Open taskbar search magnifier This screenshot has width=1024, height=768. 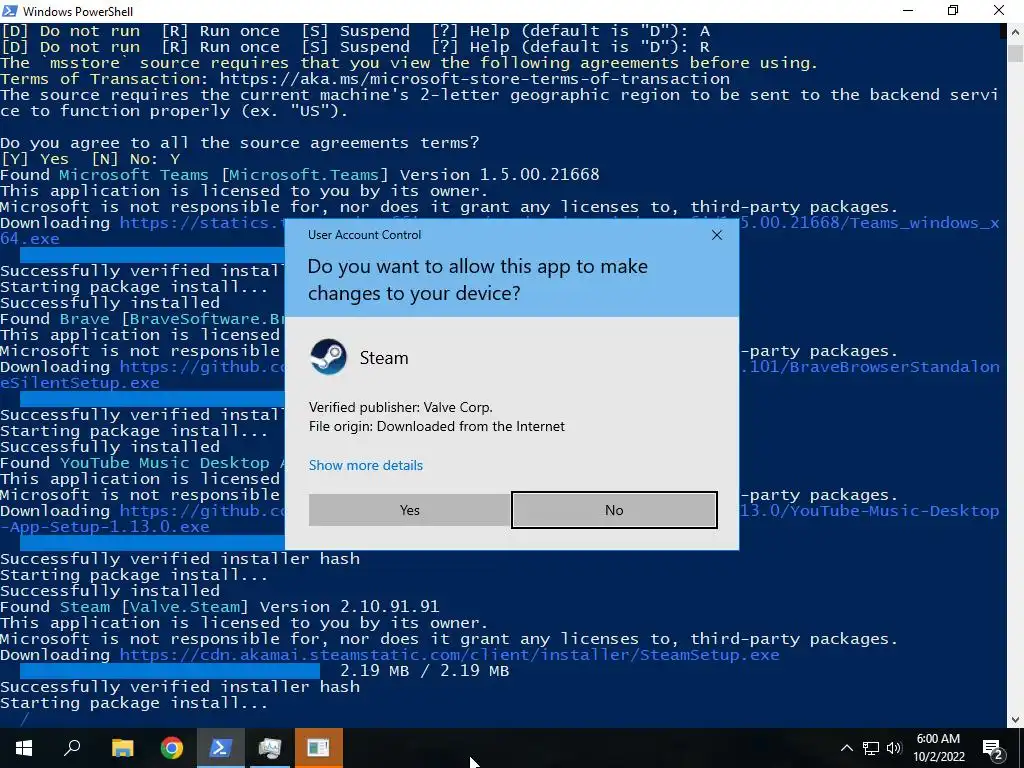coord(72,748)
